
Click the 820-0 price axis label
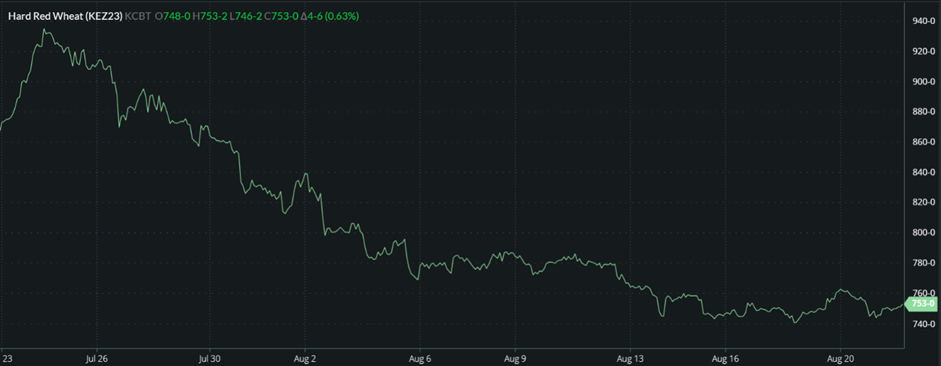point(923,202)
